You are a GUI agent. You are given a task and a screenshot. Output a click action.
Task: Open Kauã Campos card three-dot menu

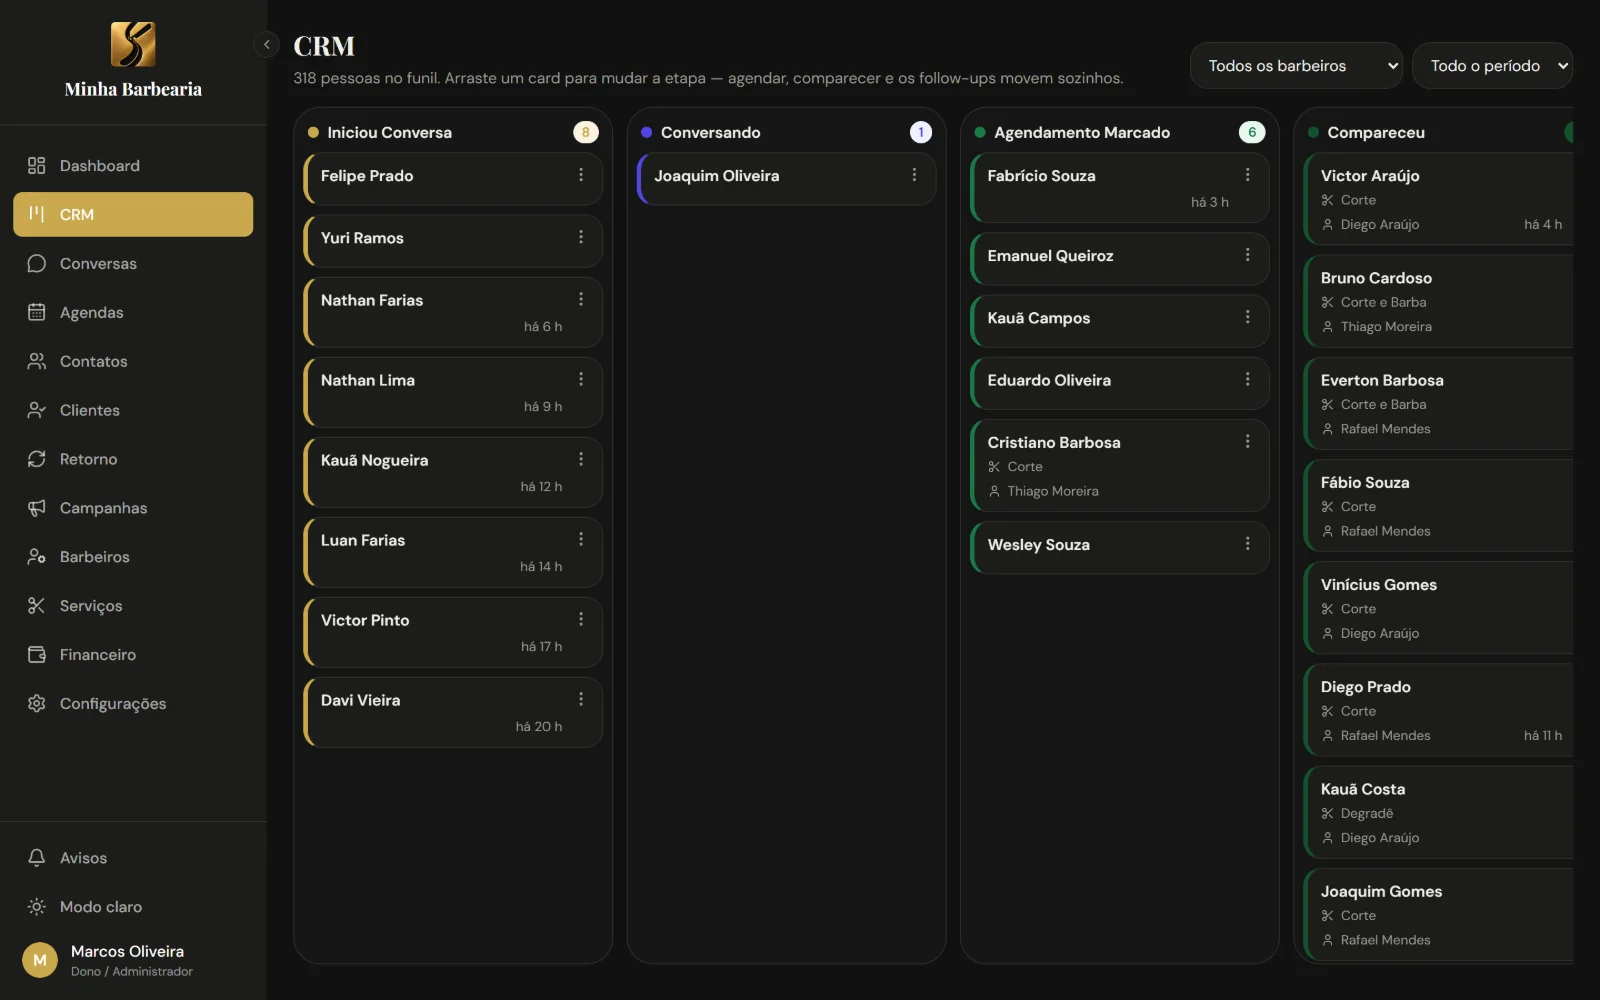(x=1247, y=317)
